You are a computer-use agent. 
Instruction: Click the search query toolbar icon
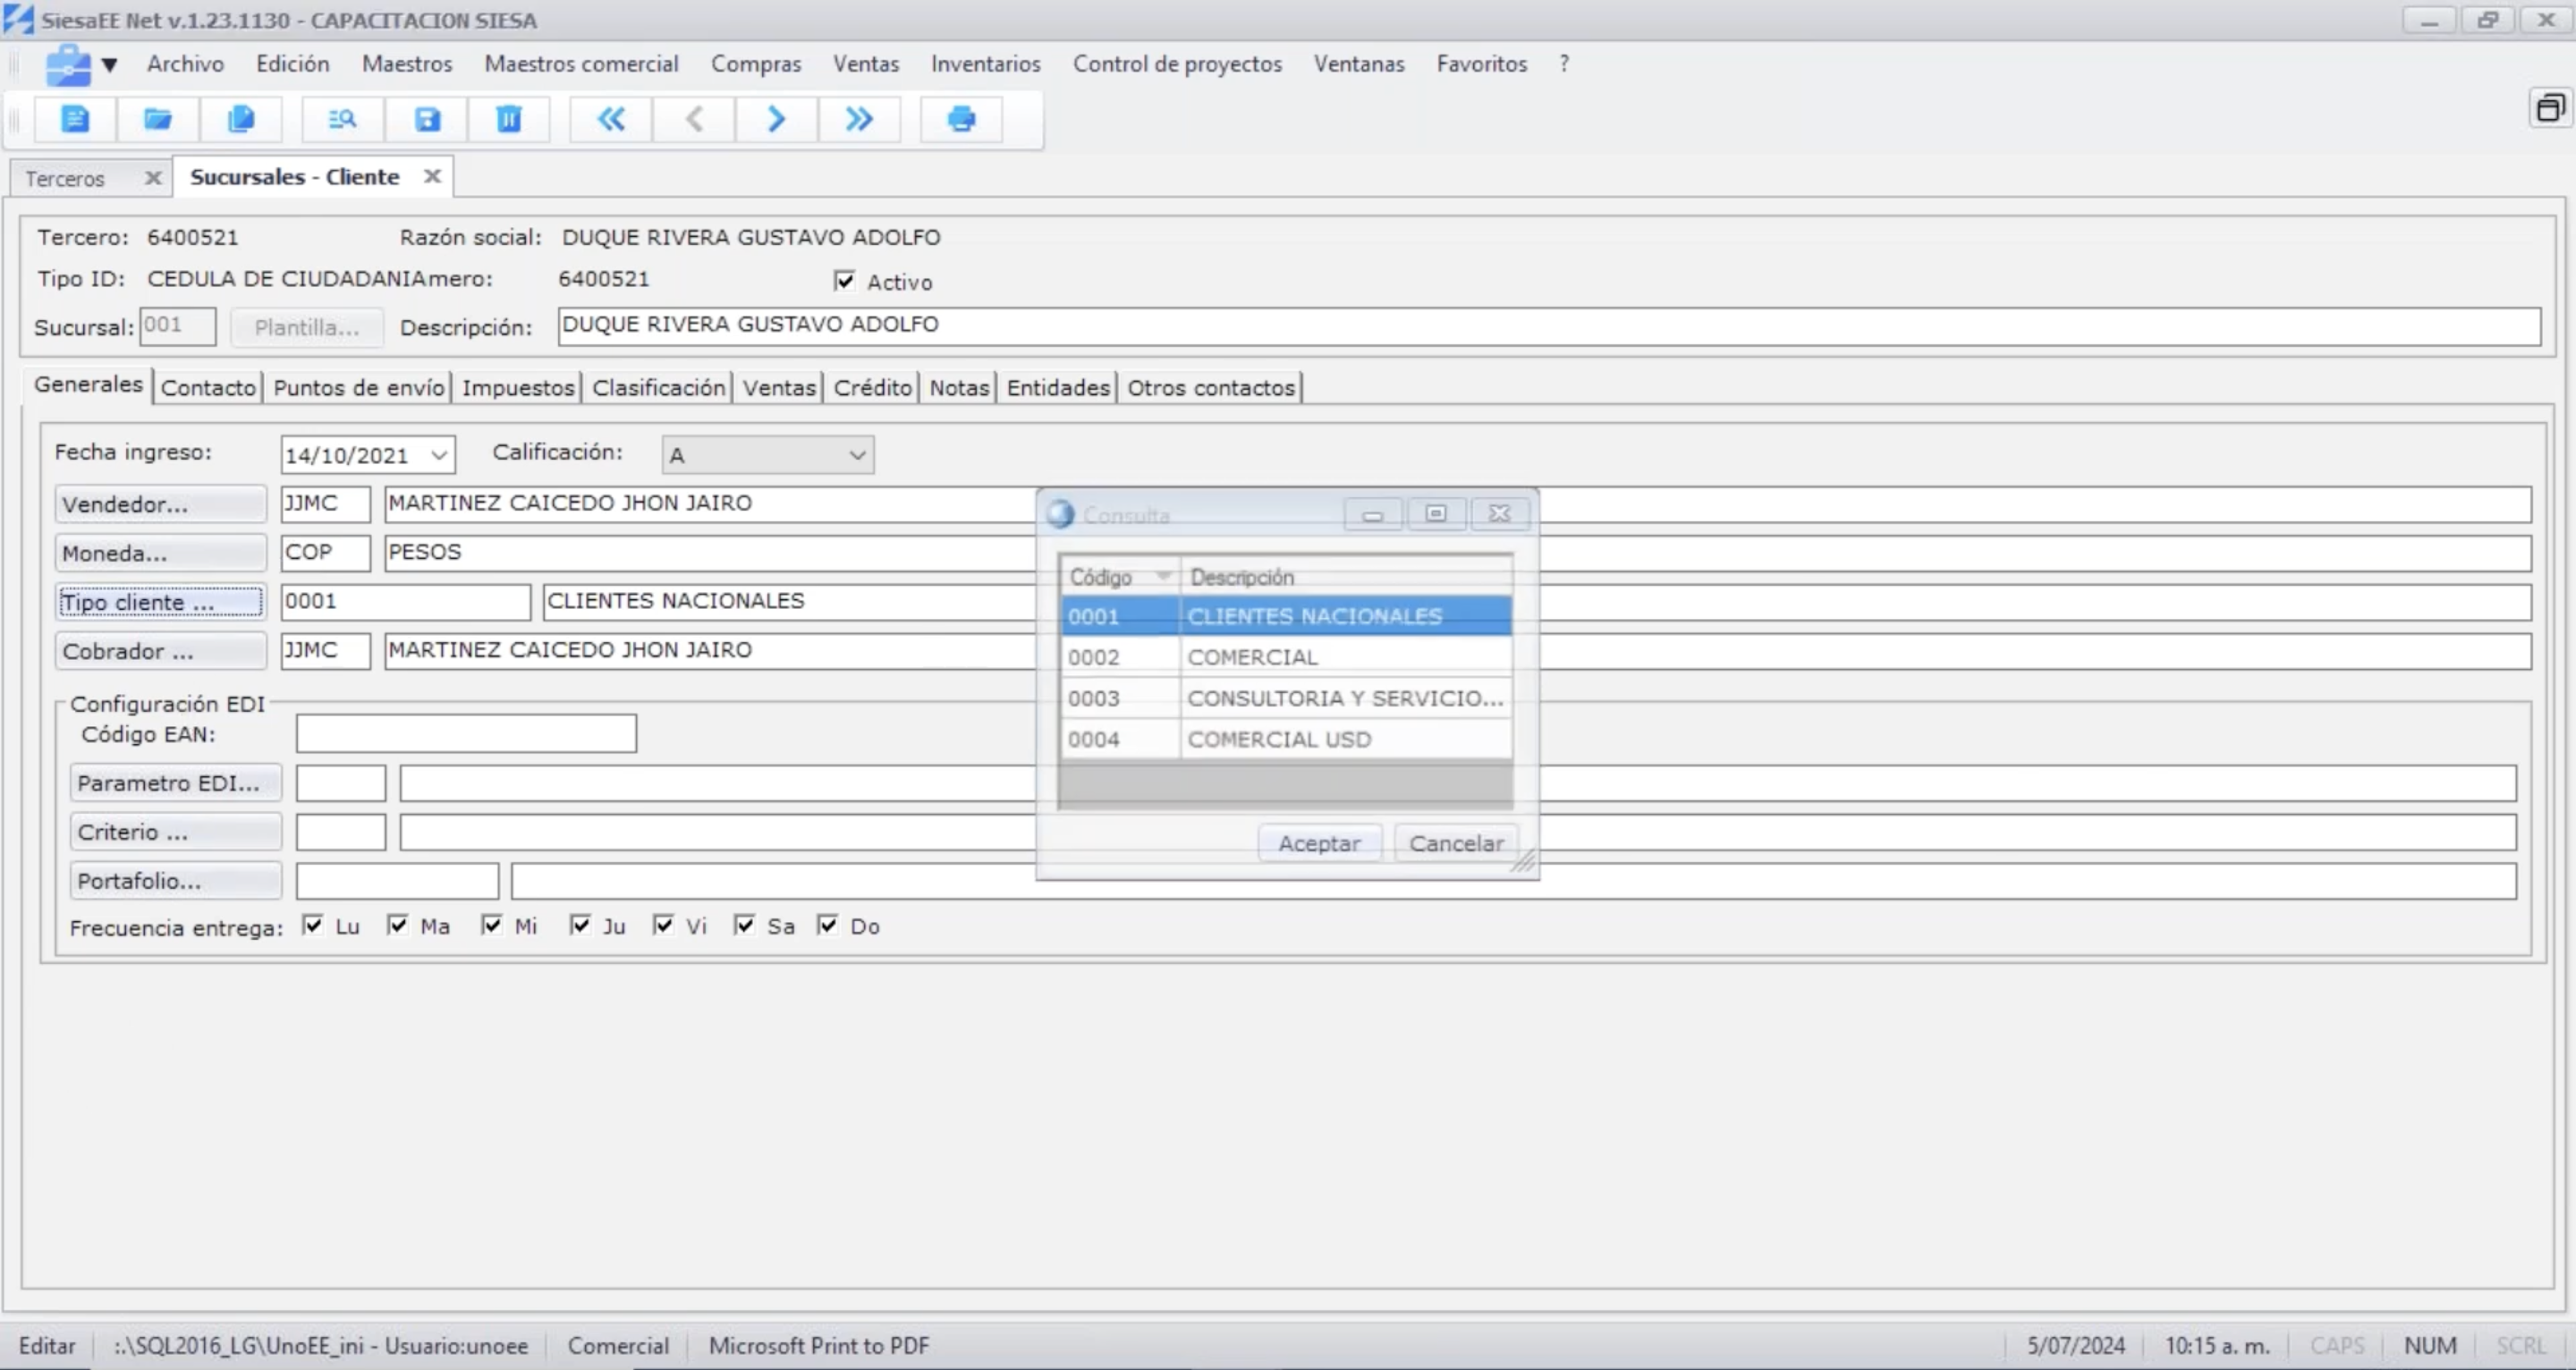click(x=343, y=120)
